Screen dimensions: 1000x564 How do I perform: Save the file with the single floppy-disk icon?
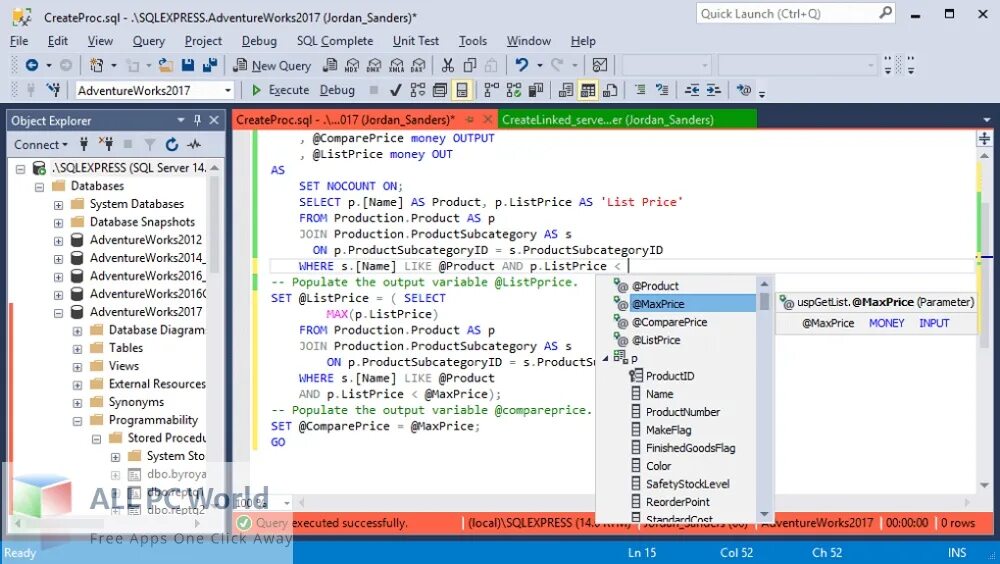click(x=188, y=65)
